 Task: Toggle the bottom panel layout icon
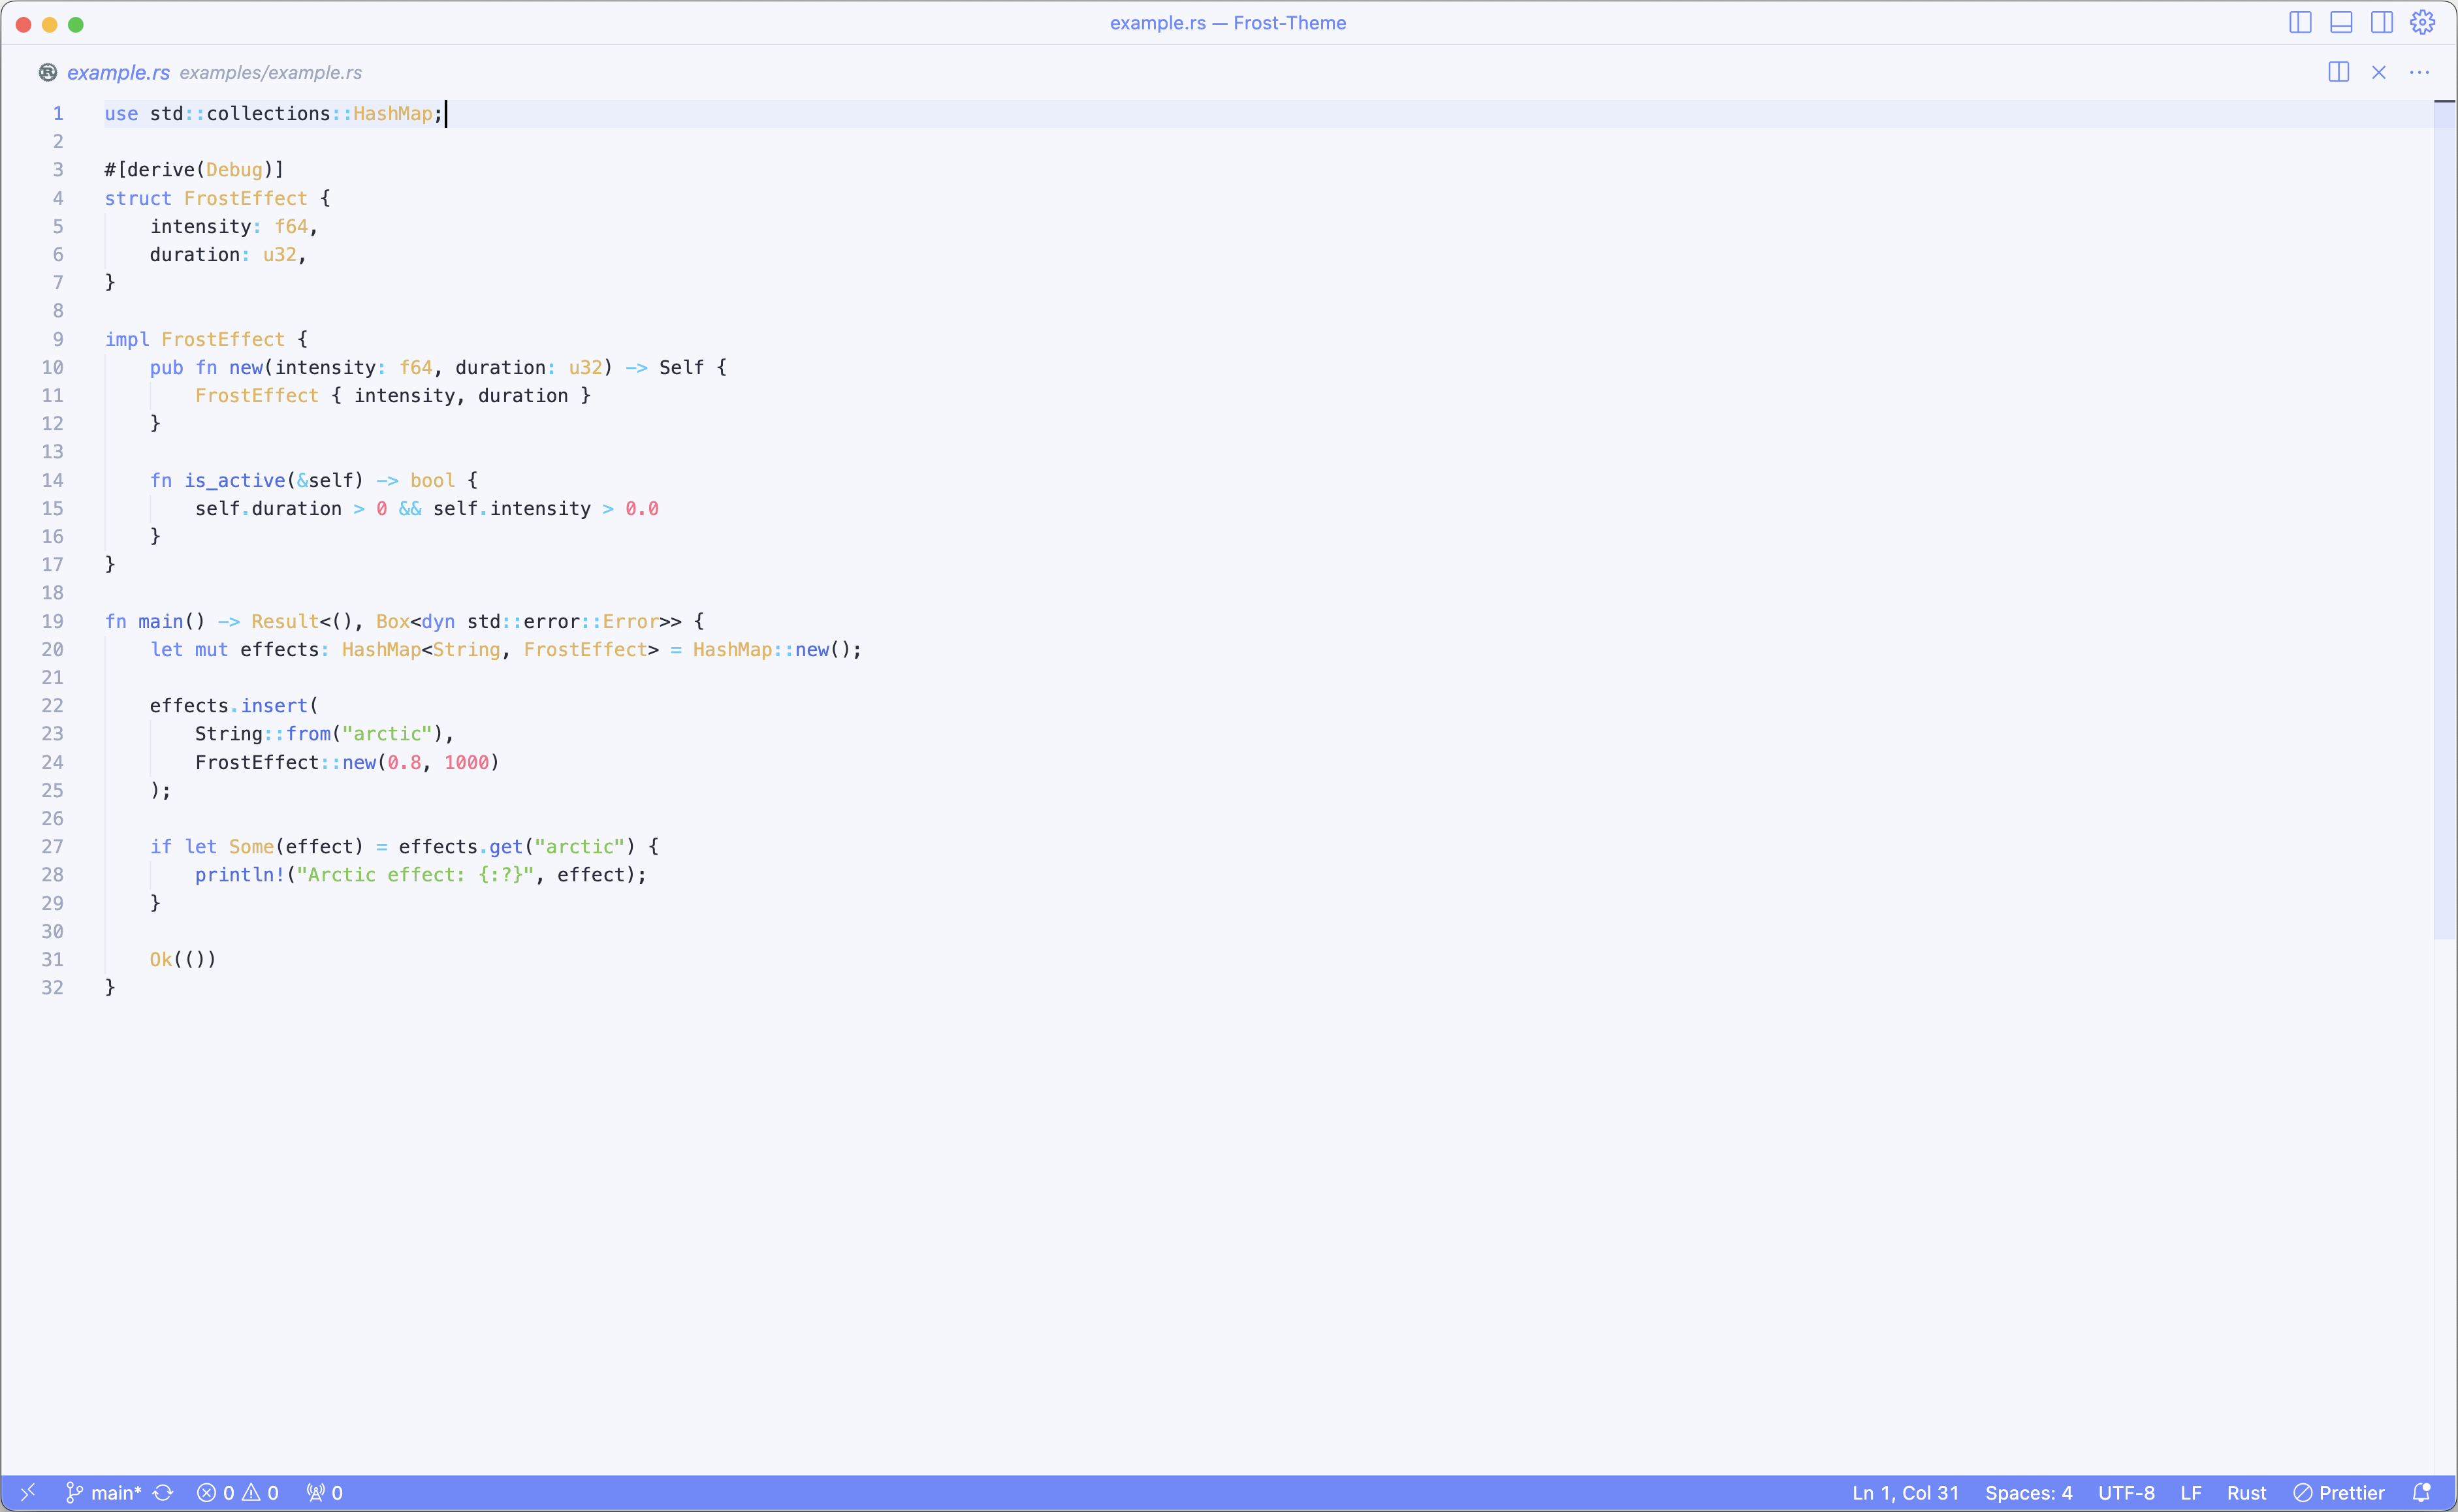pos(2341,22)
